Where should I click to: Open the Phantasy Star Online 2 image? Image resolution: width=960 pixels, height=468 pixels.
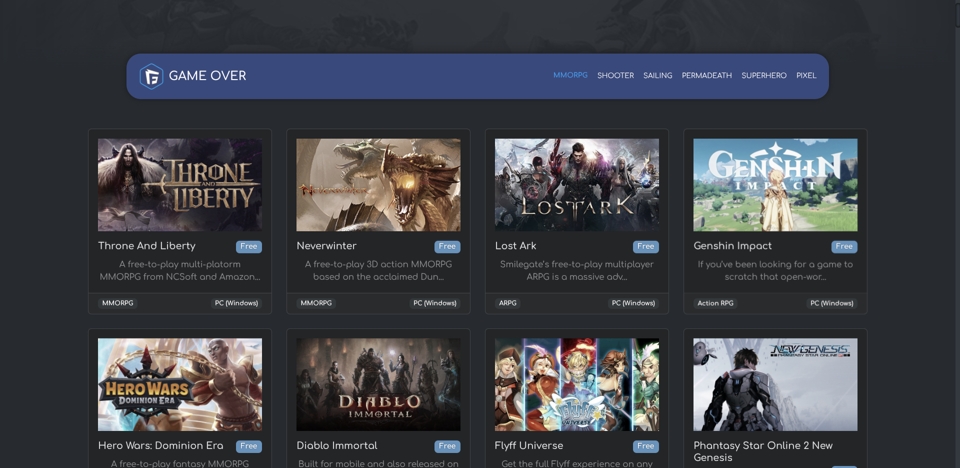tap(775, 385)
